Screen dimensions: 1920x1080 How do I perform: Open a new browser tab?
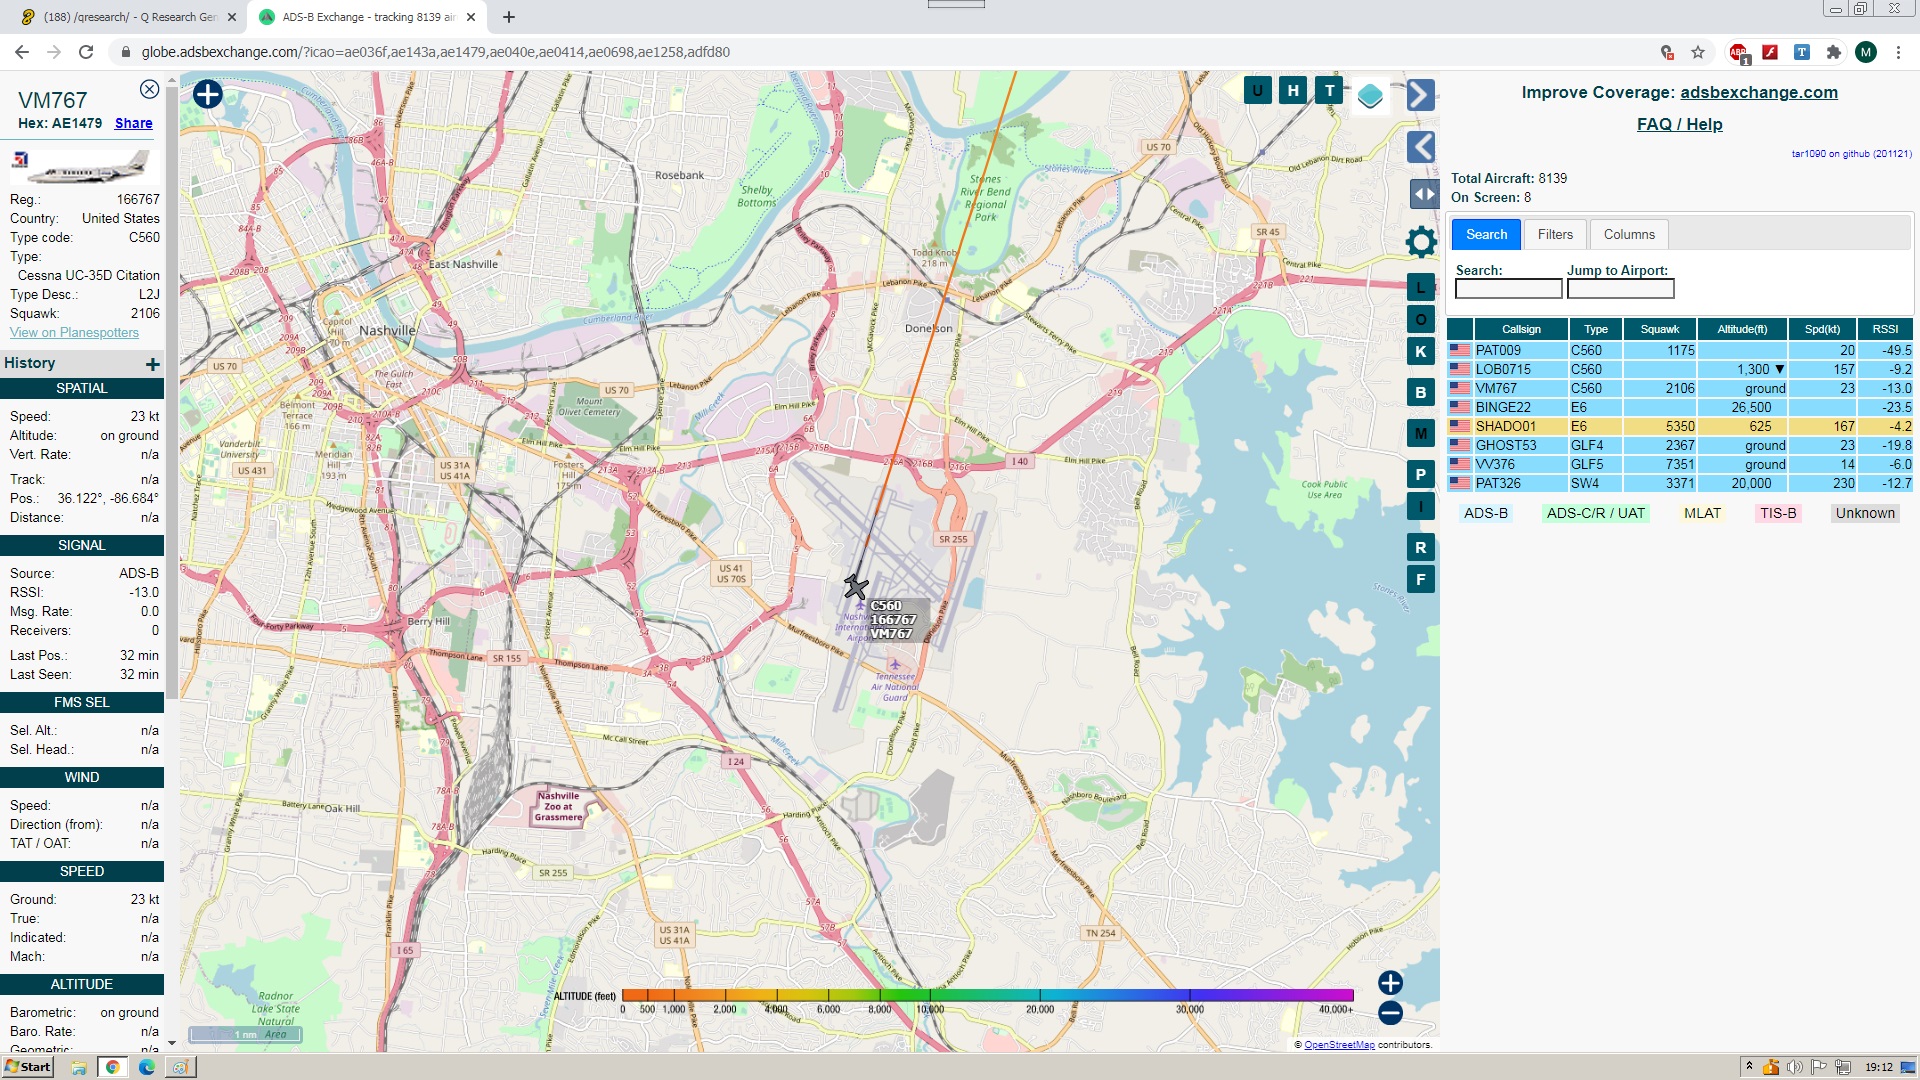(x=509, y=17)
